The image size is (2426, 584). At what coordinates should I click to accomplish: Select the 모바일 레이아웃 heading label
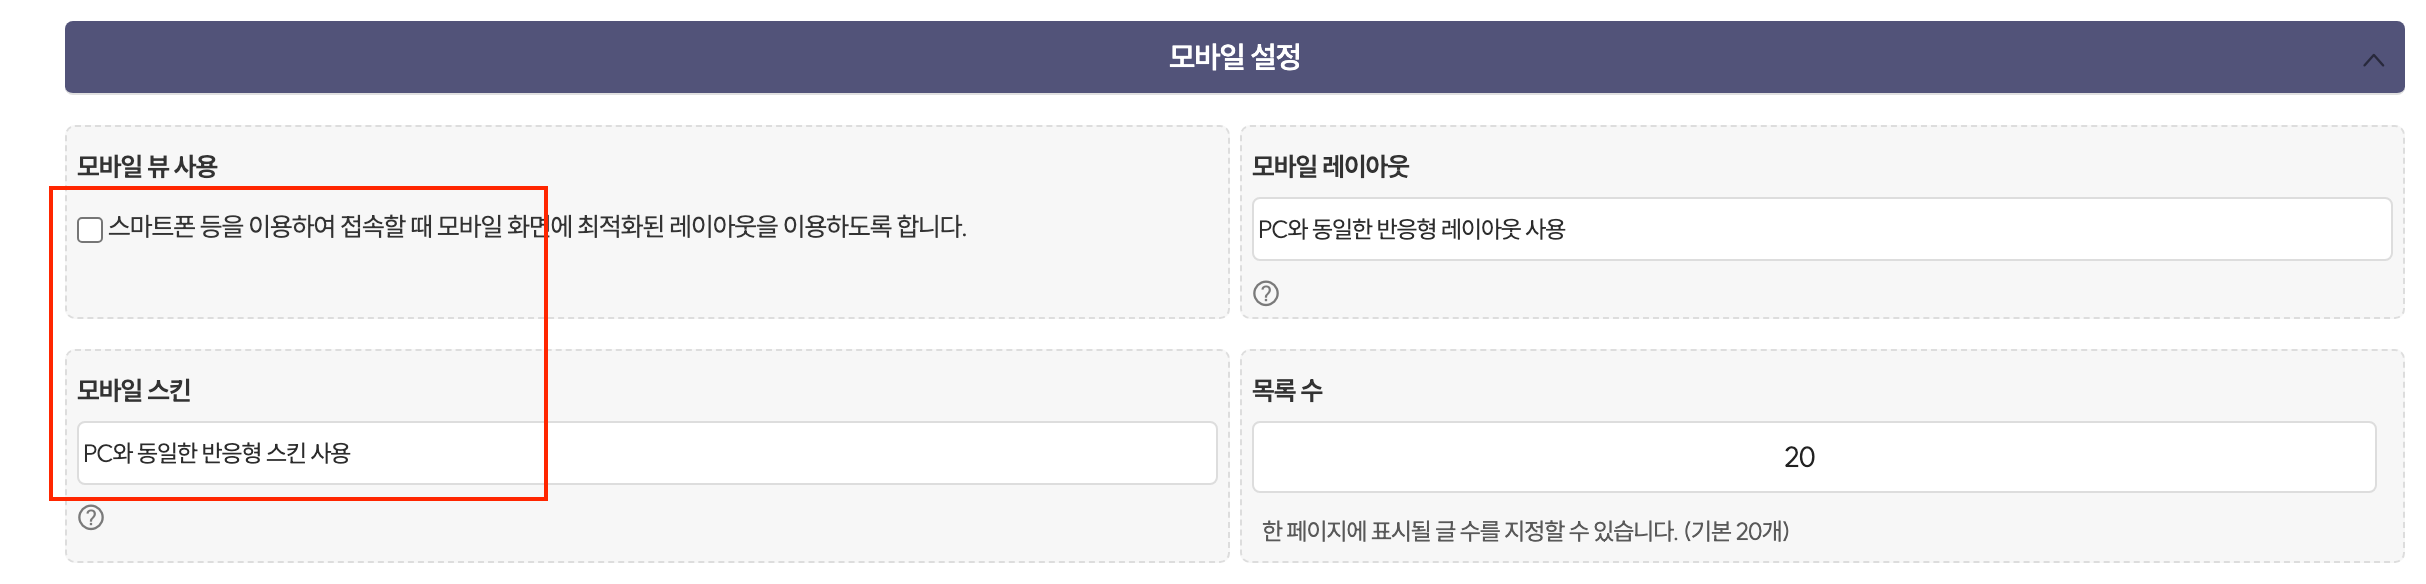point(1330,166)
